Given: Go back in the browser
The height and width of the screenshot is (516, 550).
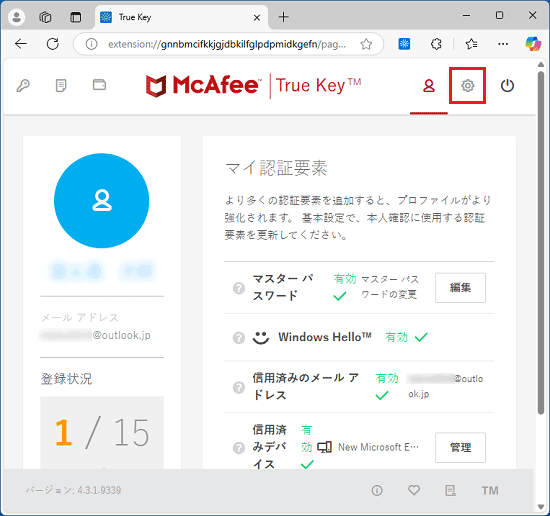Looking at the screenshot, I should tap(21, 44).
